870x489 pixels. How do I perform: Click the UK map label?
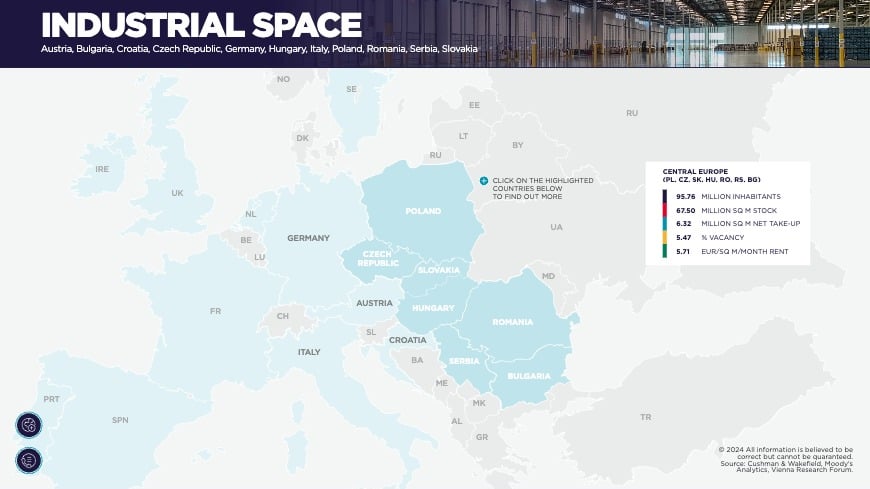coord(178,193)
